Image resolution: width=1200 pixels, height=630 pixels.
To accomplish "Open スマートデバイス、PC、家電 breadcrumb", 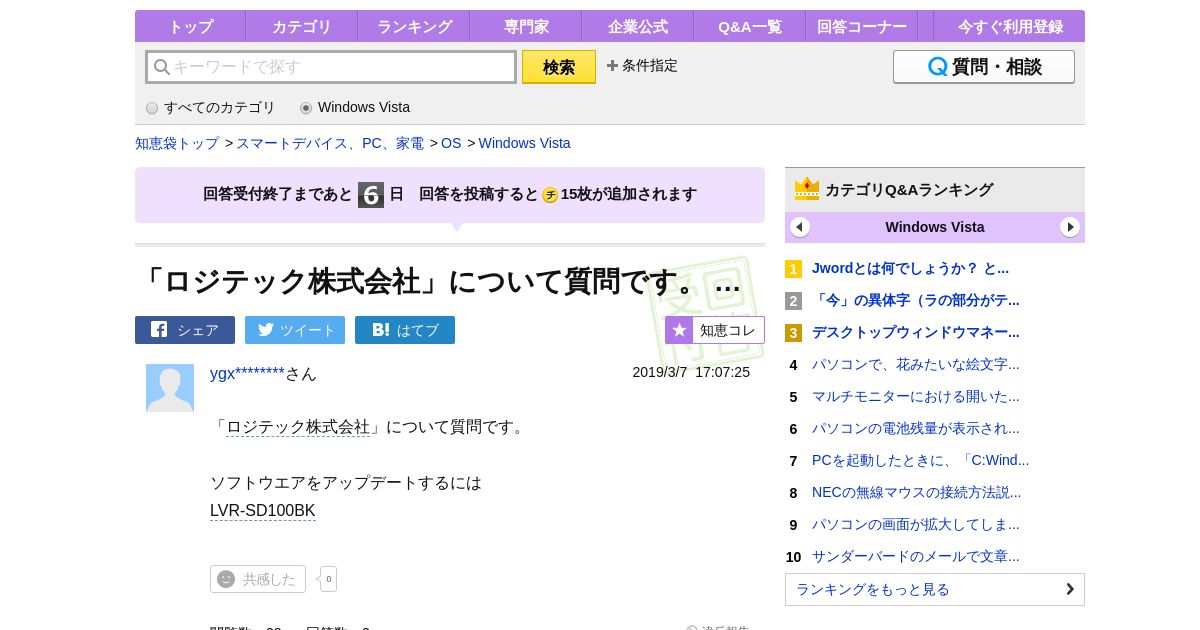I will (330, 143).
